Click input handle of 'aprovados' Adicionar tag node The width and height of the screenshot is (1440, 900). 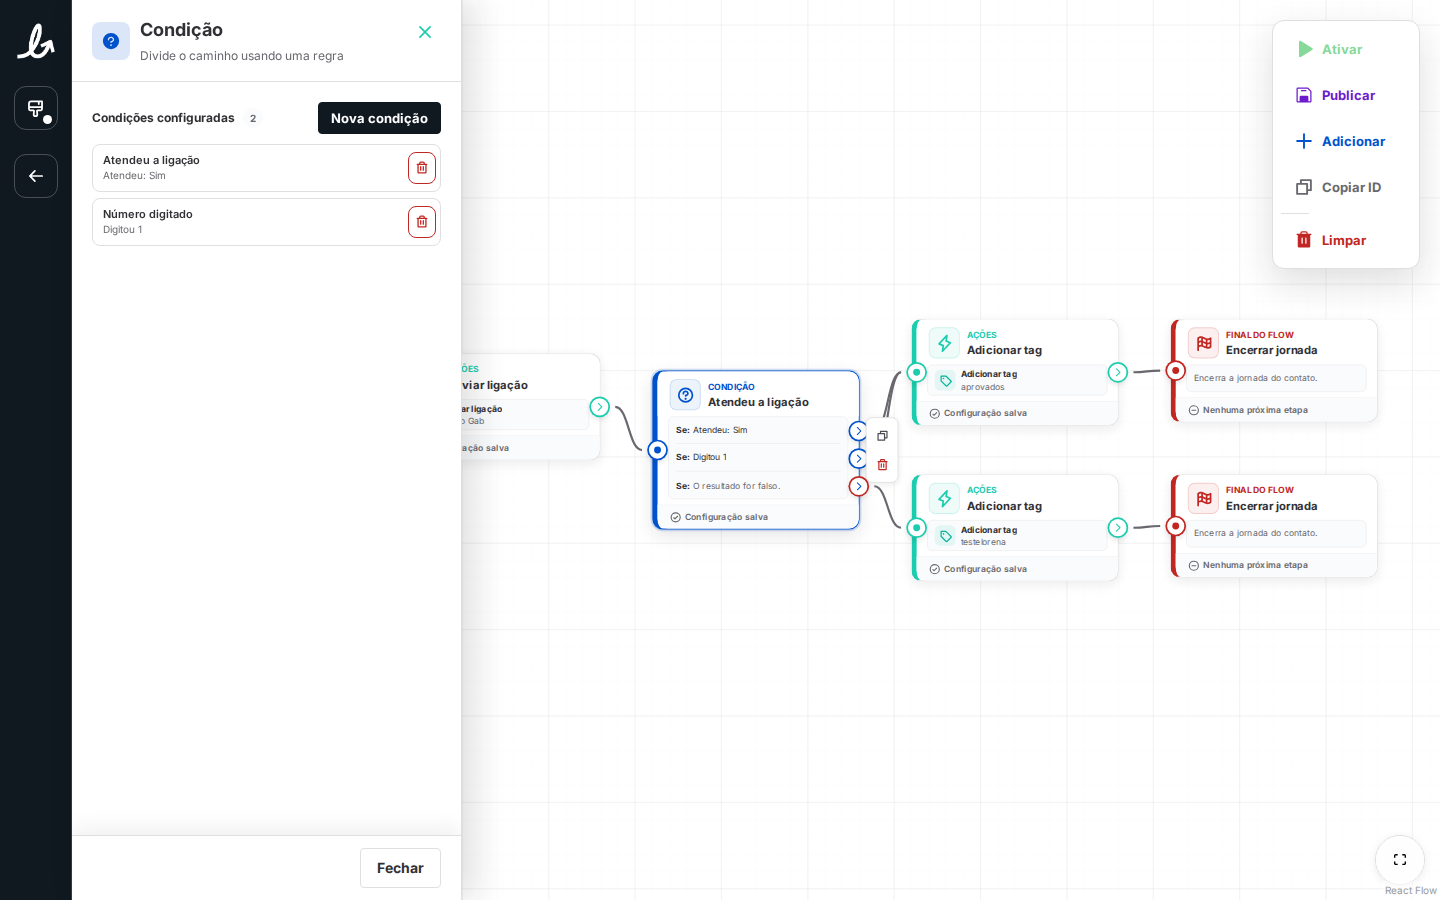tap(916, 372)
